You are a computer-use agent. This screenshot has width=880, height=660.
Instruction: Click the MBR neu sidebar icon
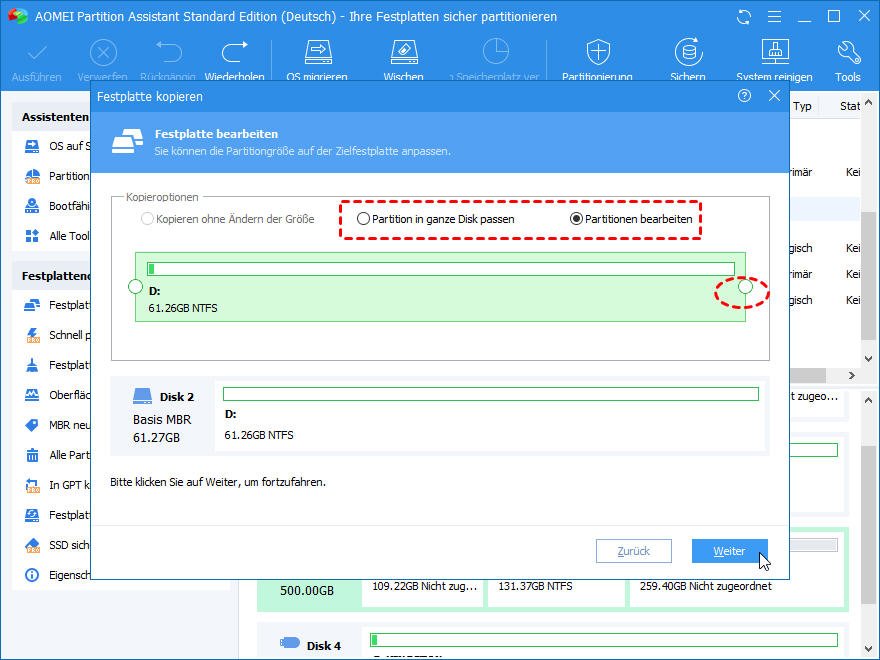pos(32,425)
